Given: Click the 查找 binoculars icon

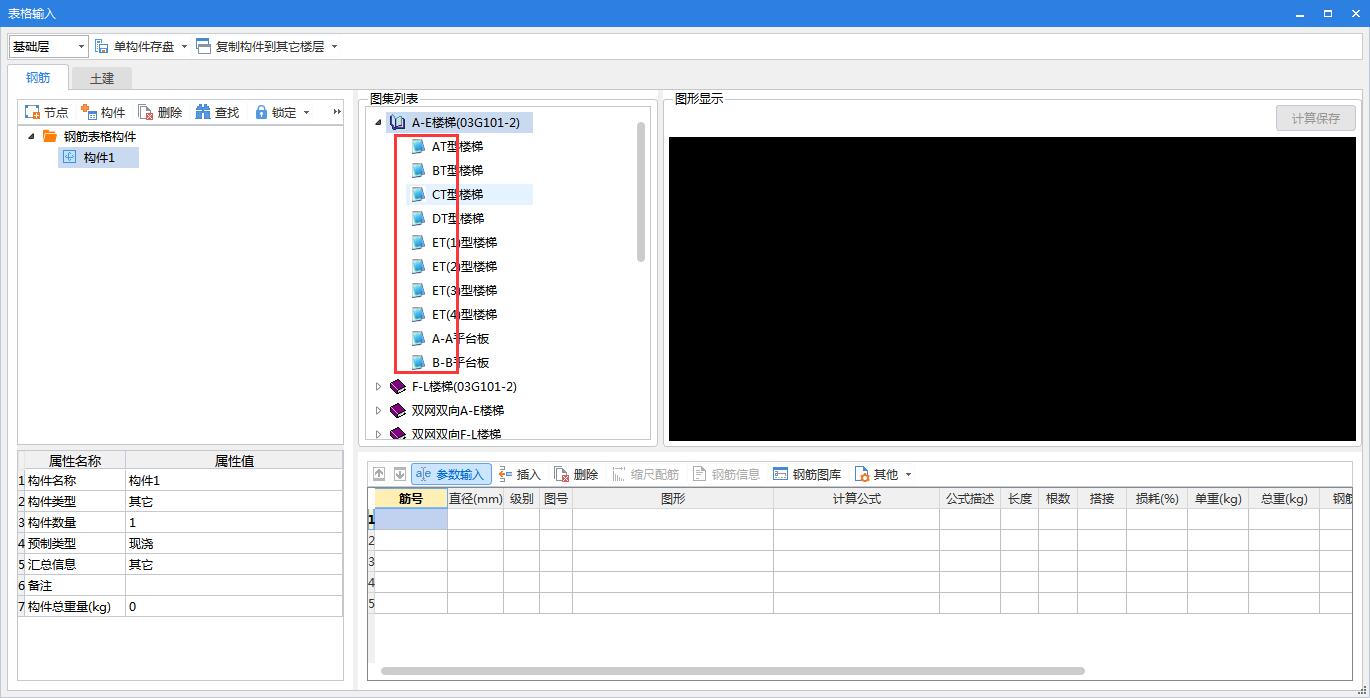Looking at the screenshot, I should coord(203,112).
